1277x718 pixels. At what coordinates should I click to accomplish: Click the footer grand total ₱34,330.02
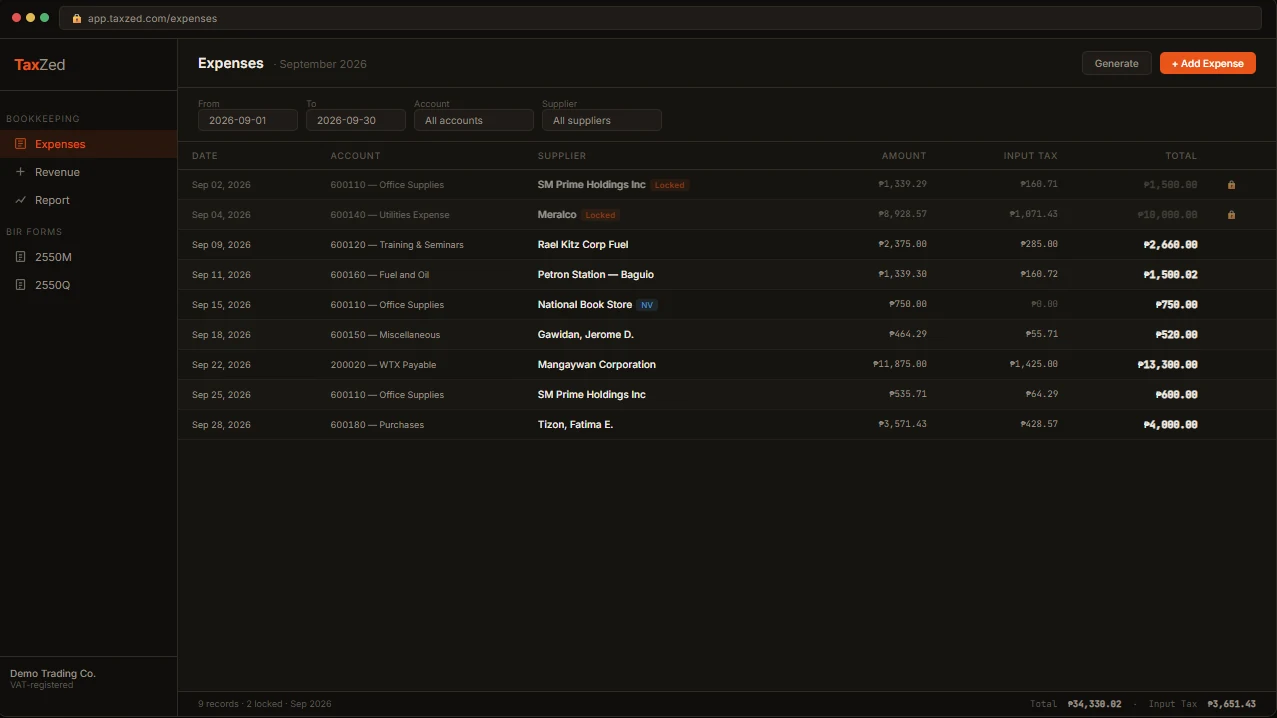(x=1094, y=704)
